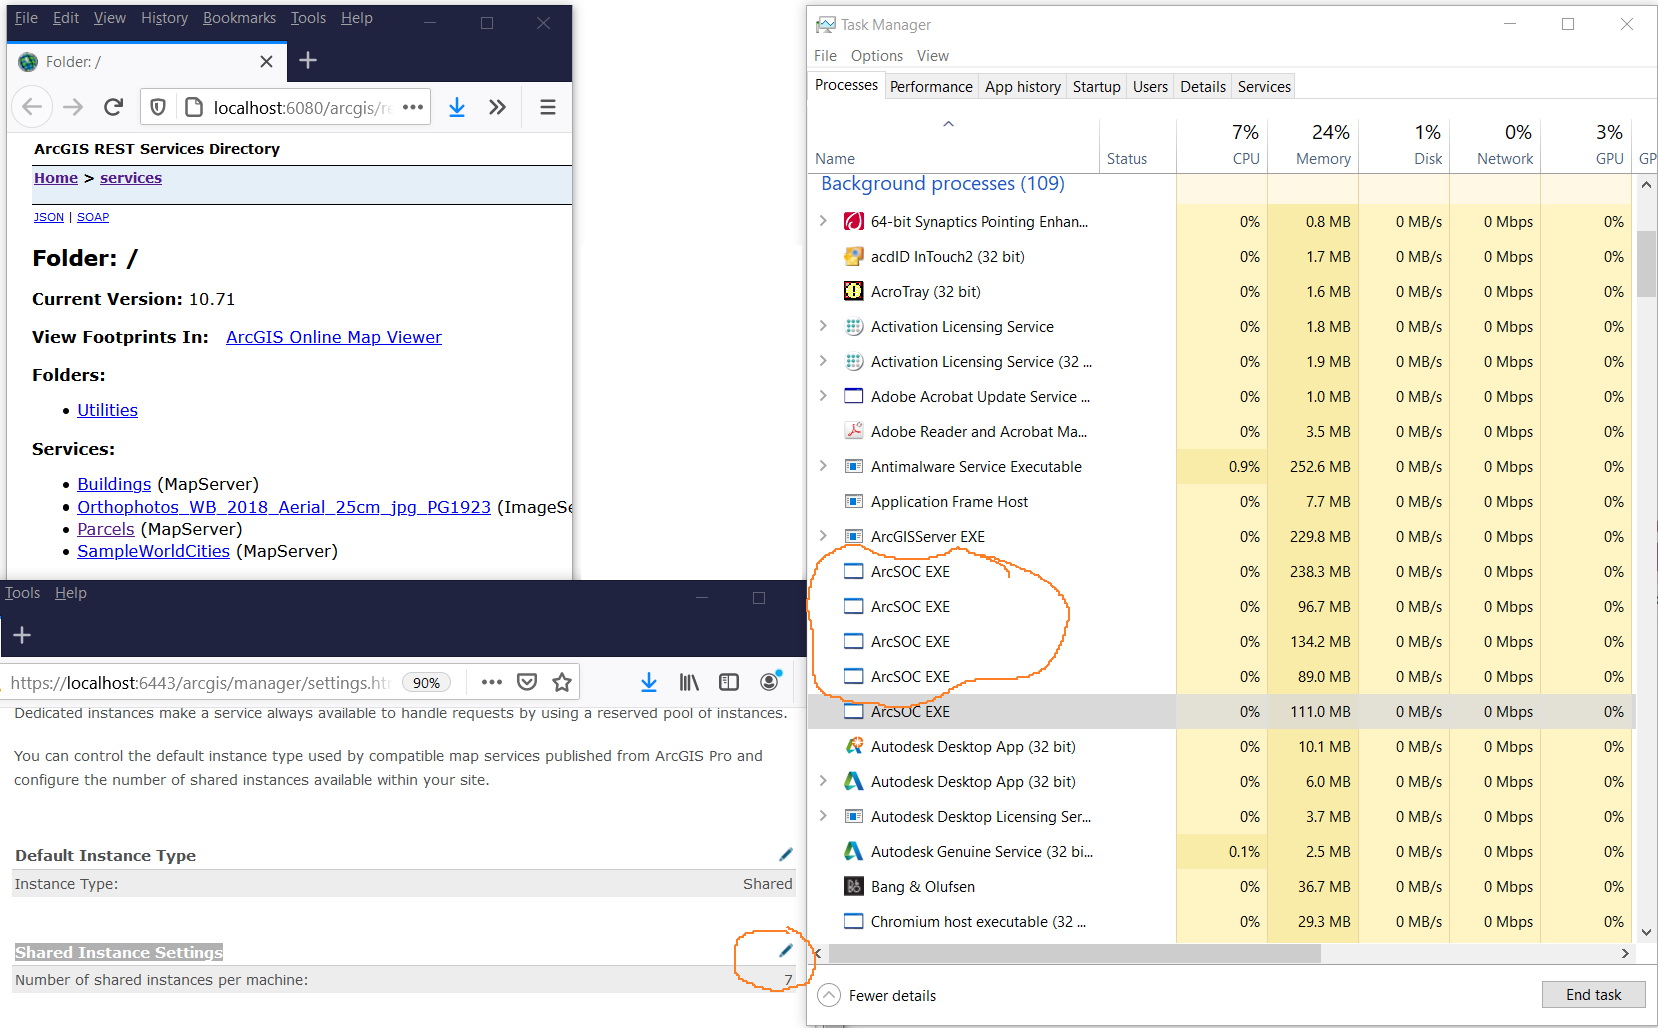This screenshot has width=1658, height=1028.
Task: Open Task Manager View menu
Action: point(933,56)
